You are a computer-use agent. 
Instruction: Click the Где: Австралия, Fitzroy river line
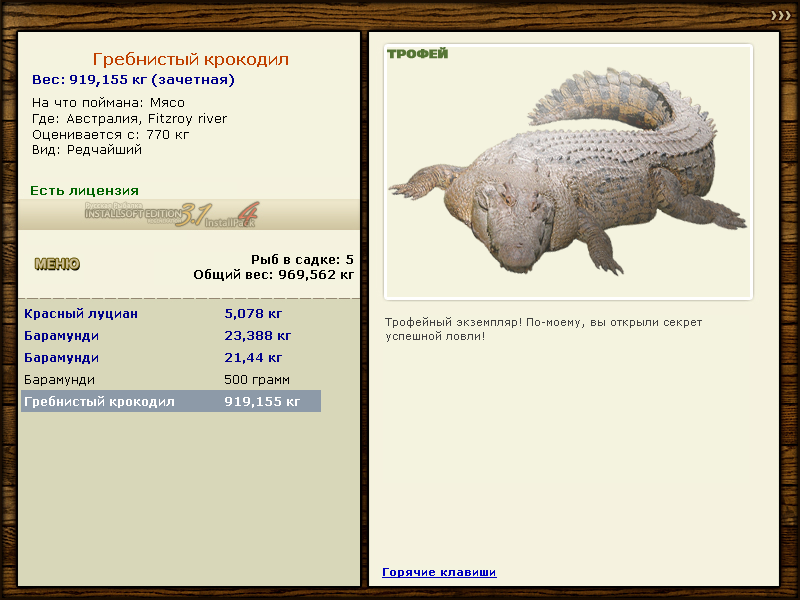point(129,118)
